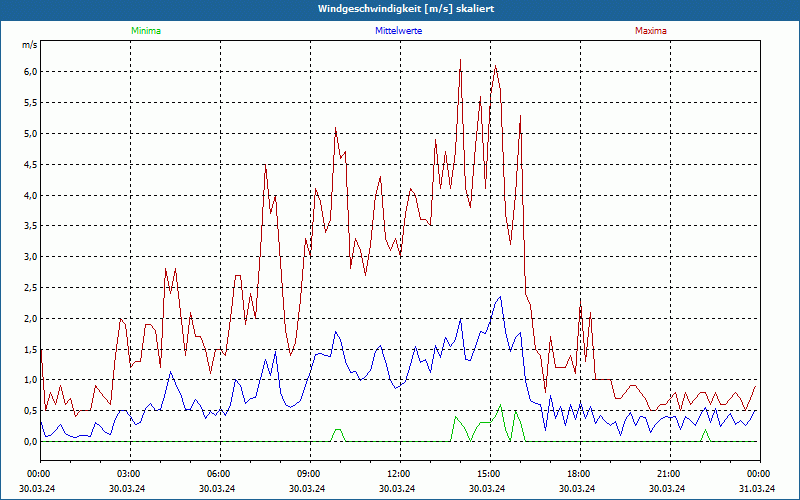Viewport: 800px width, 500px height.
Task: Click the '5,5' y-axis tick label
Action: [x=31, y=103]
